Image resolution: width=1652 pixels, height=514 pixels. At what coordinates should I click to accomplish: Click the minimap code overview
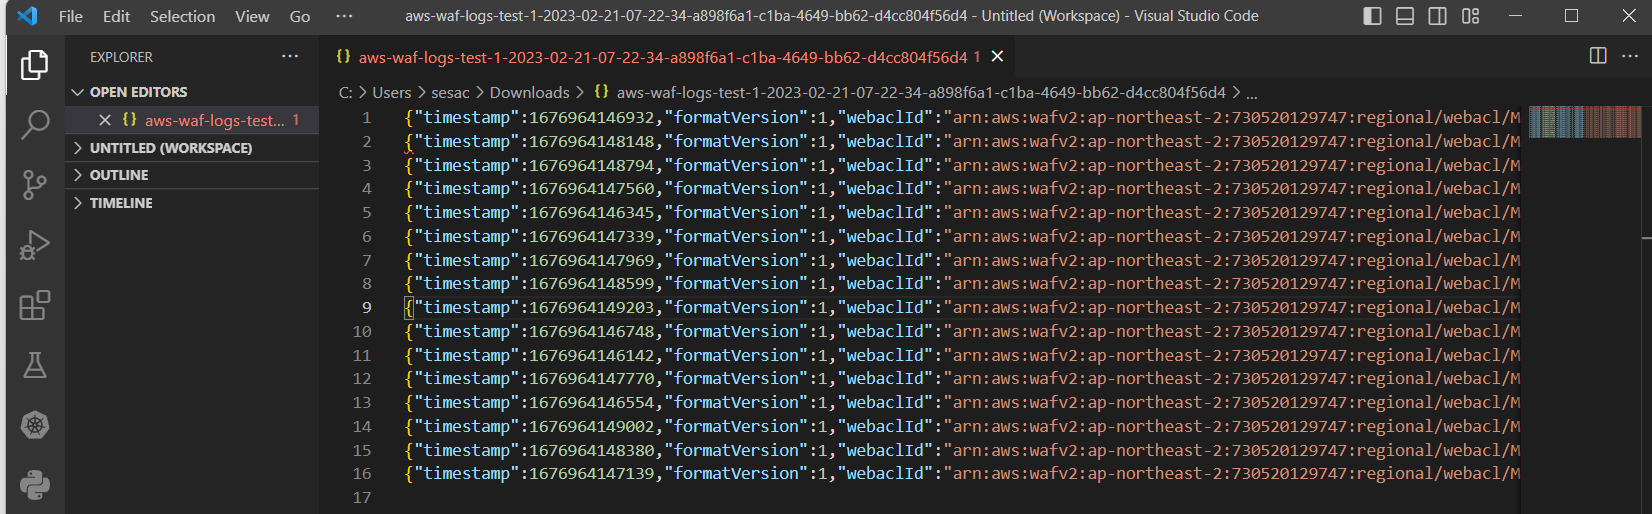click(x=1585, y=122)
